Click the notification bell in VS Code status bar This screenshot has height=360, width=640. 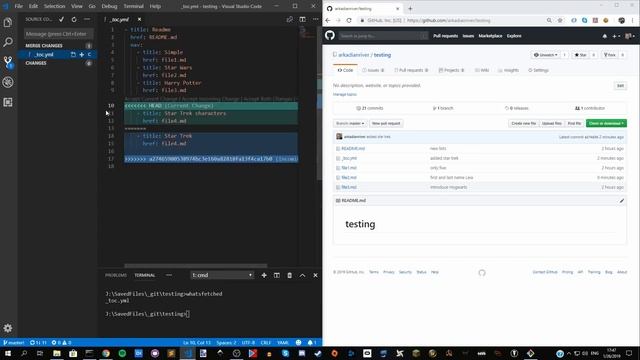(311, 342)
